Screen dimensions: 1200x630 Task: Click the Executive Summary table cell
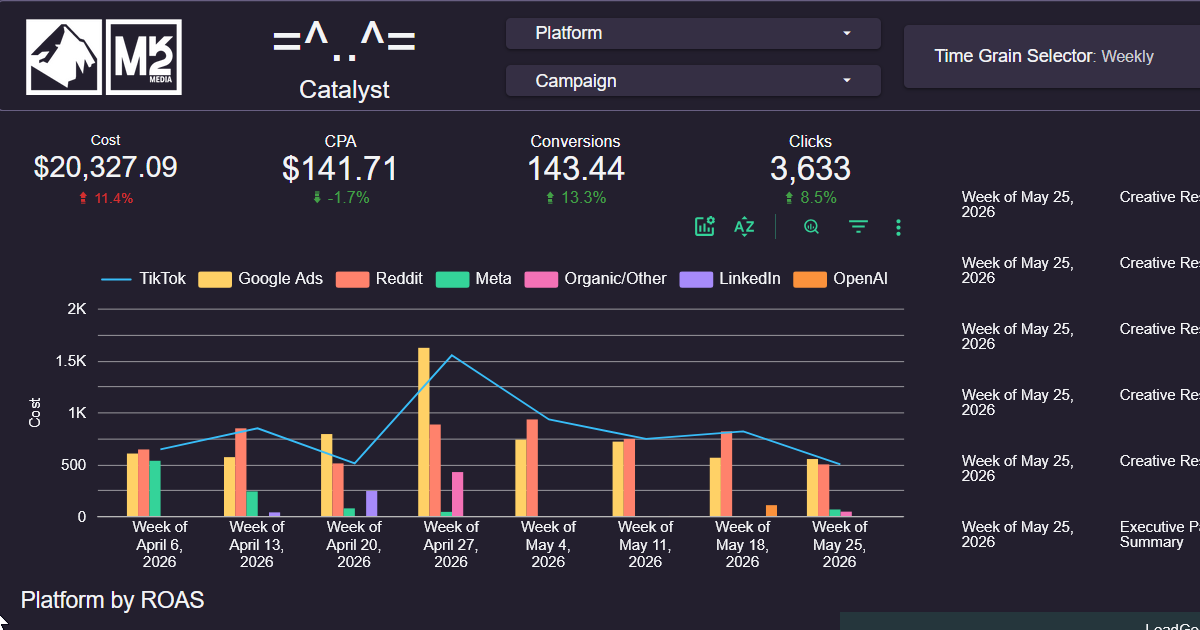pos(1159,534)
